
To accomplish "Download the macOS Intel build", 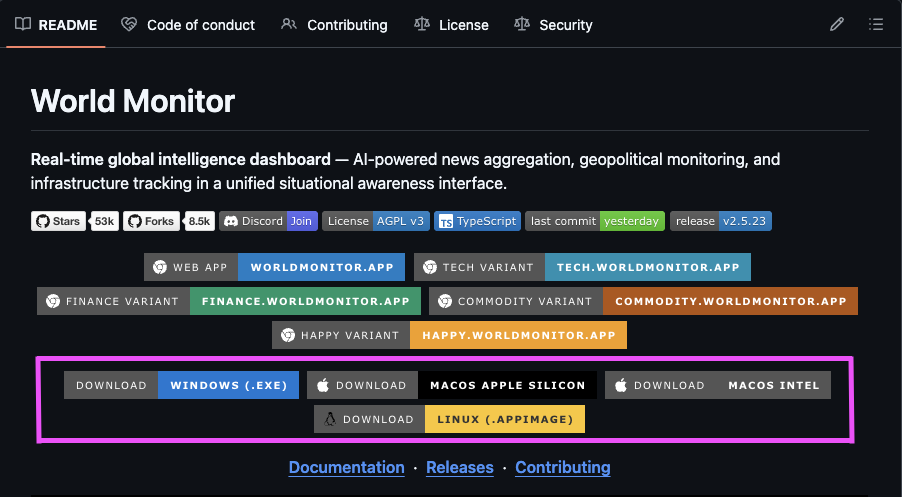I will click(x=718, y=385).
